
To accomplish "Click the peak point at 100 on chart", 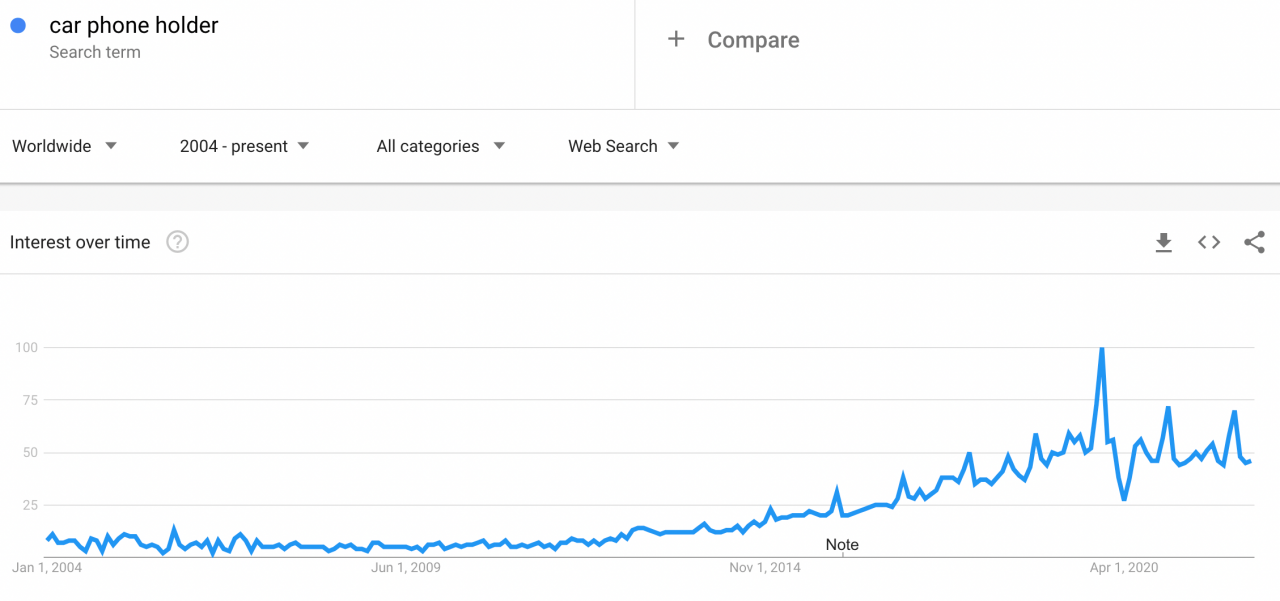I will pyautogui.click(x=1101, y=348).
